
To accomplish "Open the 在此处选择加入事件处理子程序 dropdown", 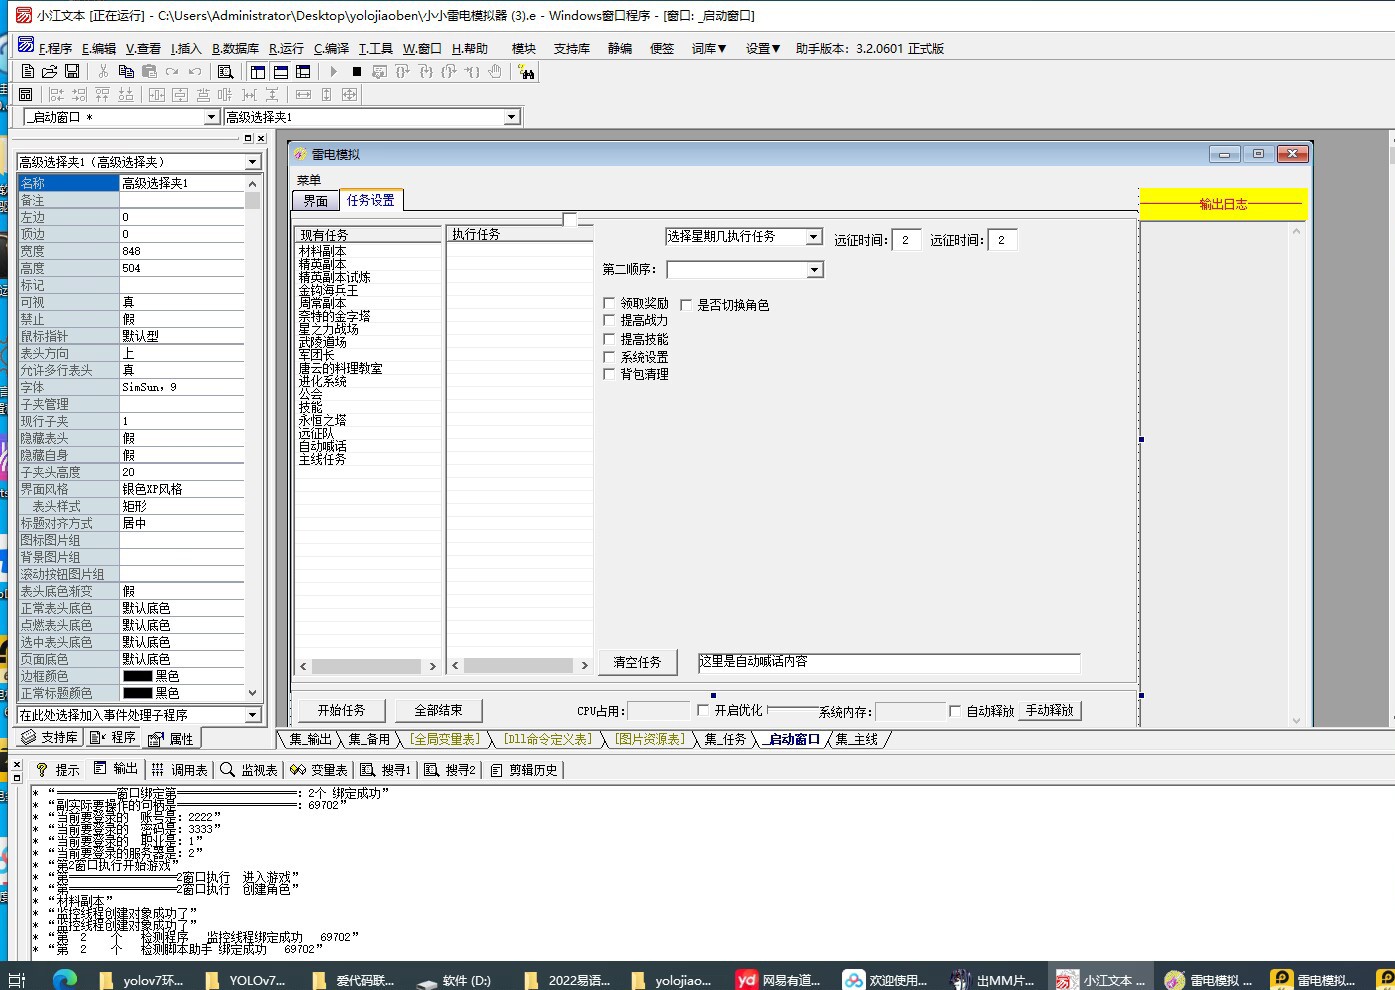I will pos(252,715).
